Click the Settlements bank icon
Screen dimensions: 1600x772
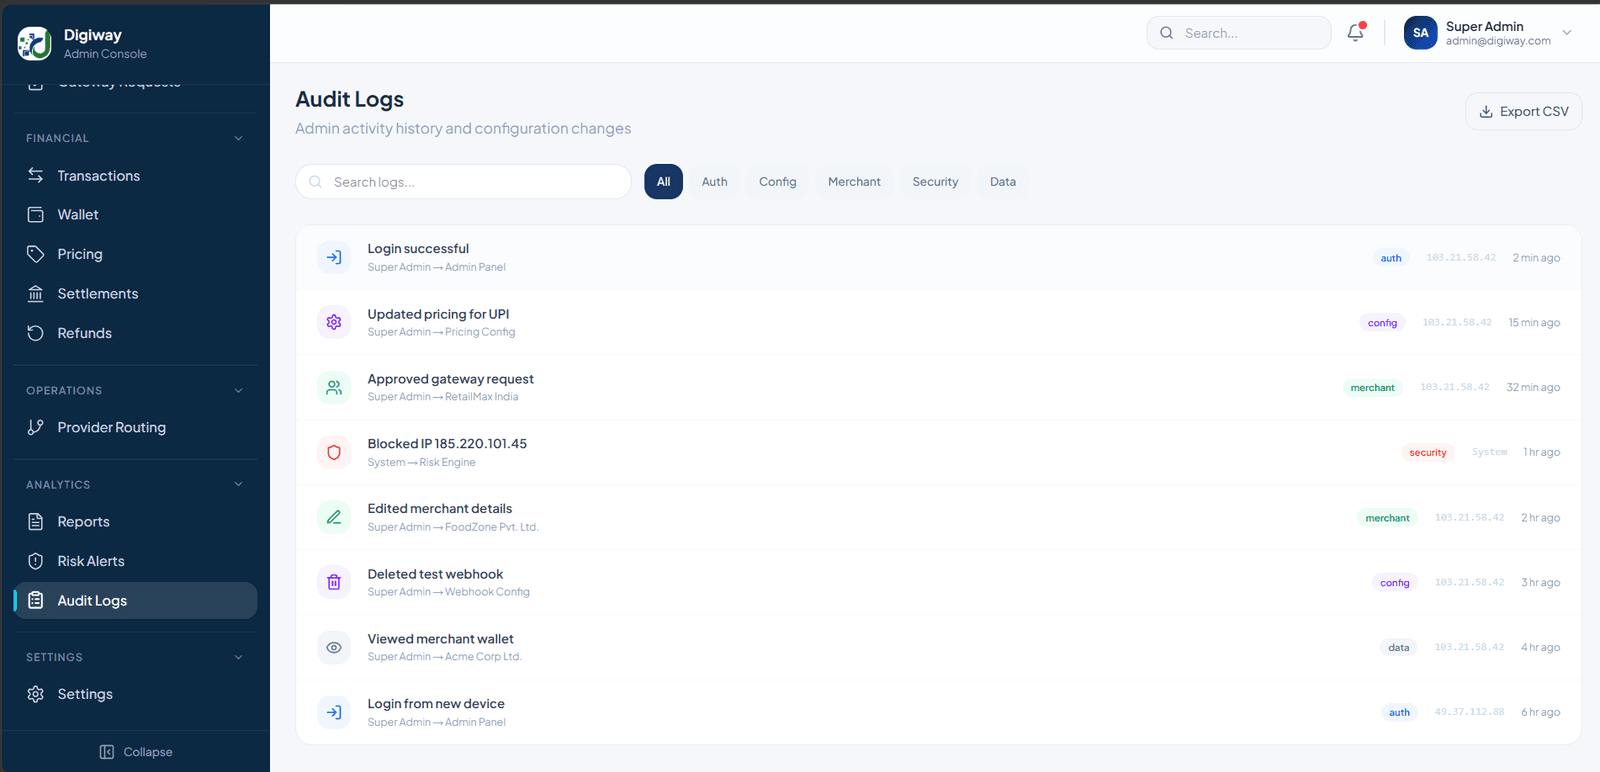(36, 293)
